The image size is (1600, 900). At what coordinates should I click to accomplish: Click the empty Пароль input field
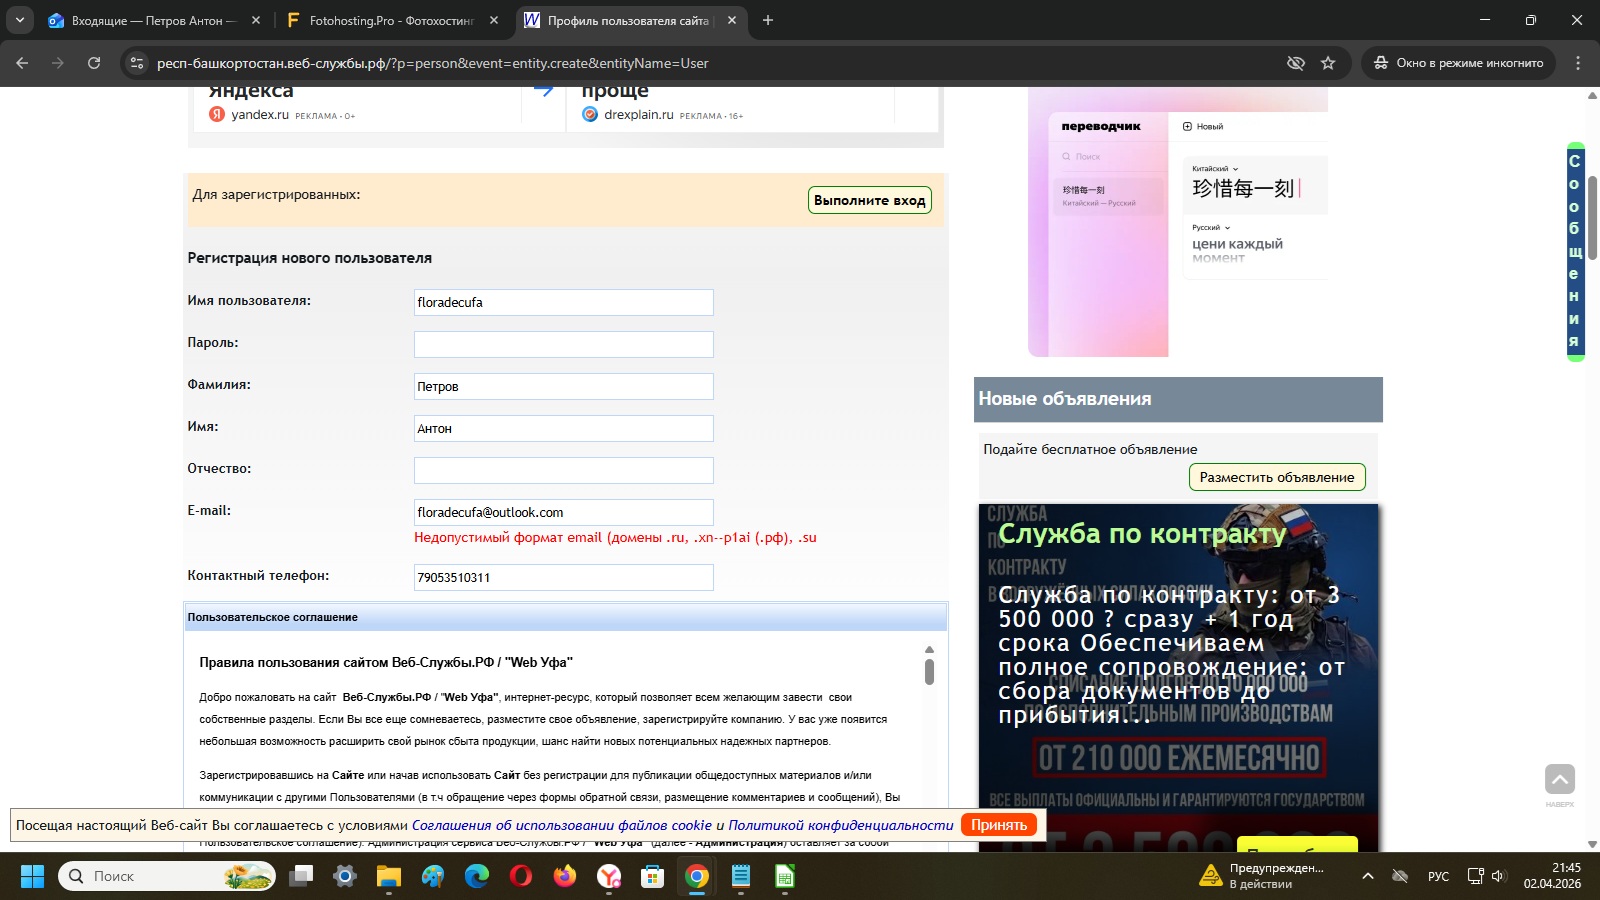point(563,344)
